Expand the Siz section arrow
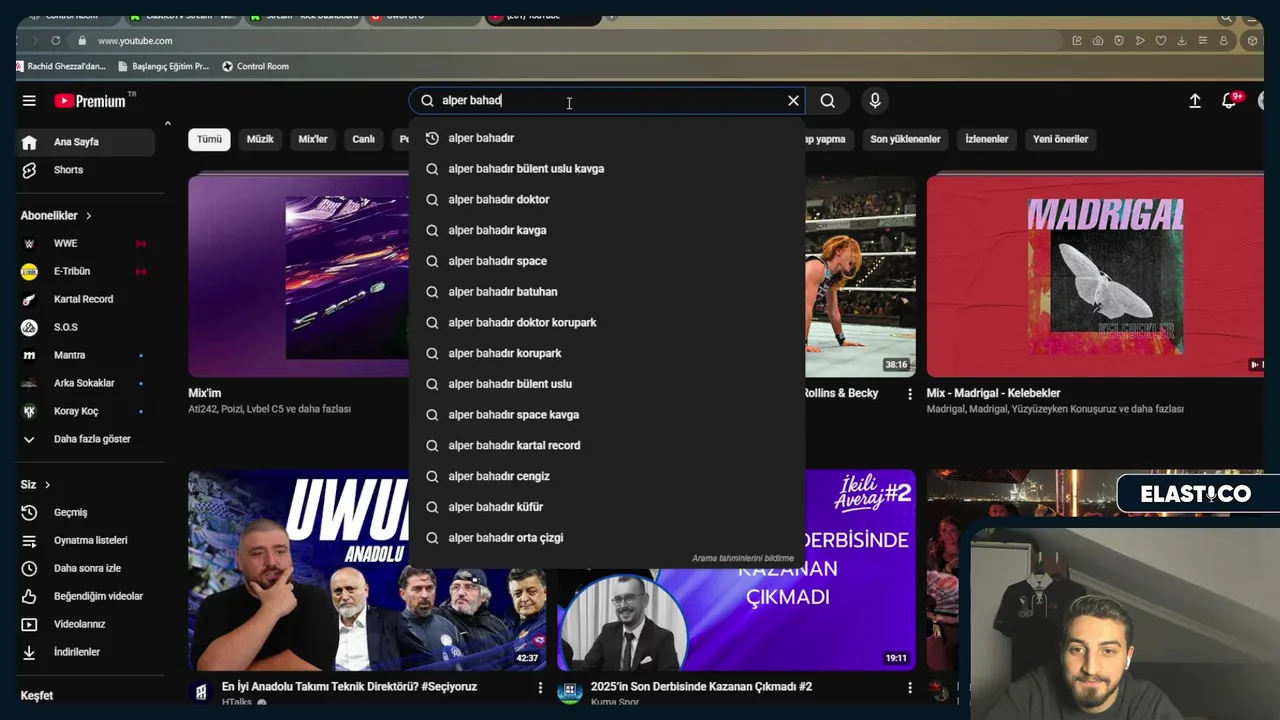The width and height of the screenshot is (1280, 720). point(47,485)
